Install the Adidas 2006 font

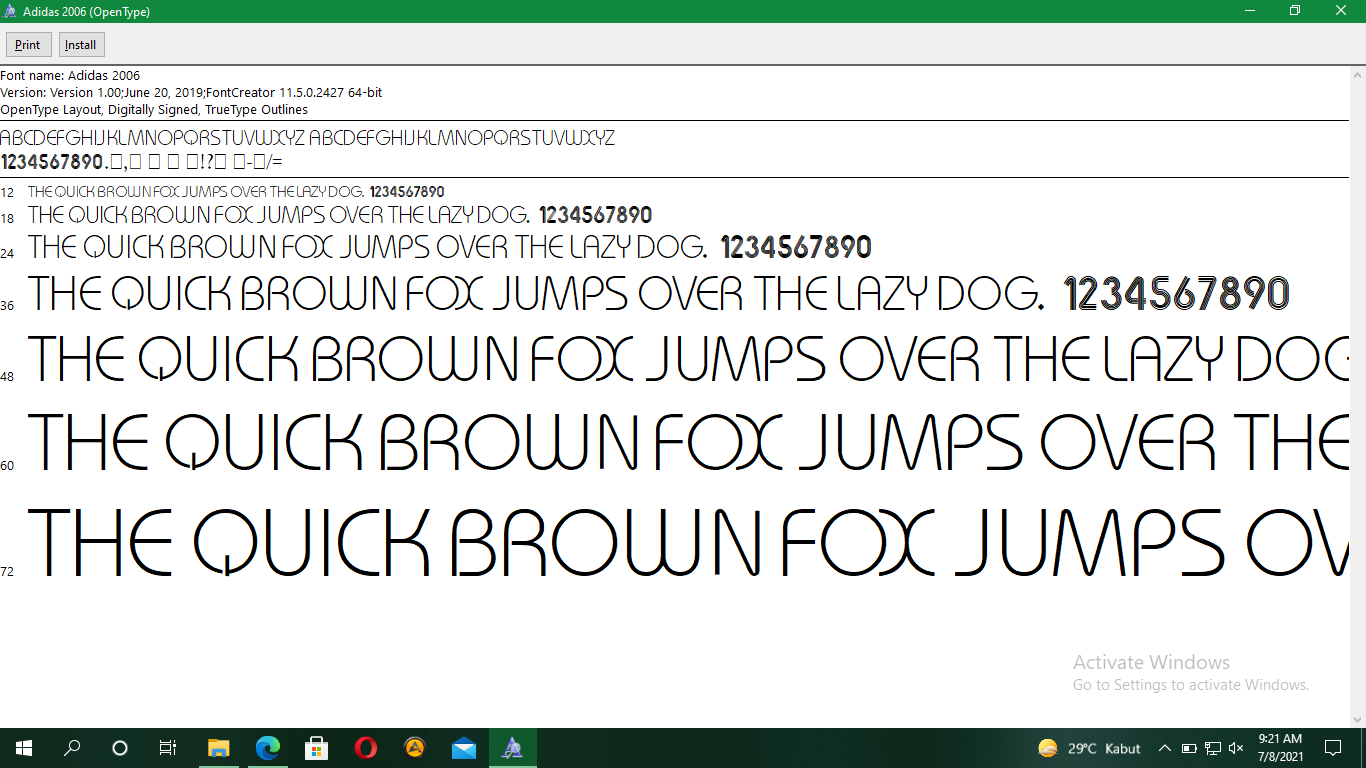(x=80, y=44)
